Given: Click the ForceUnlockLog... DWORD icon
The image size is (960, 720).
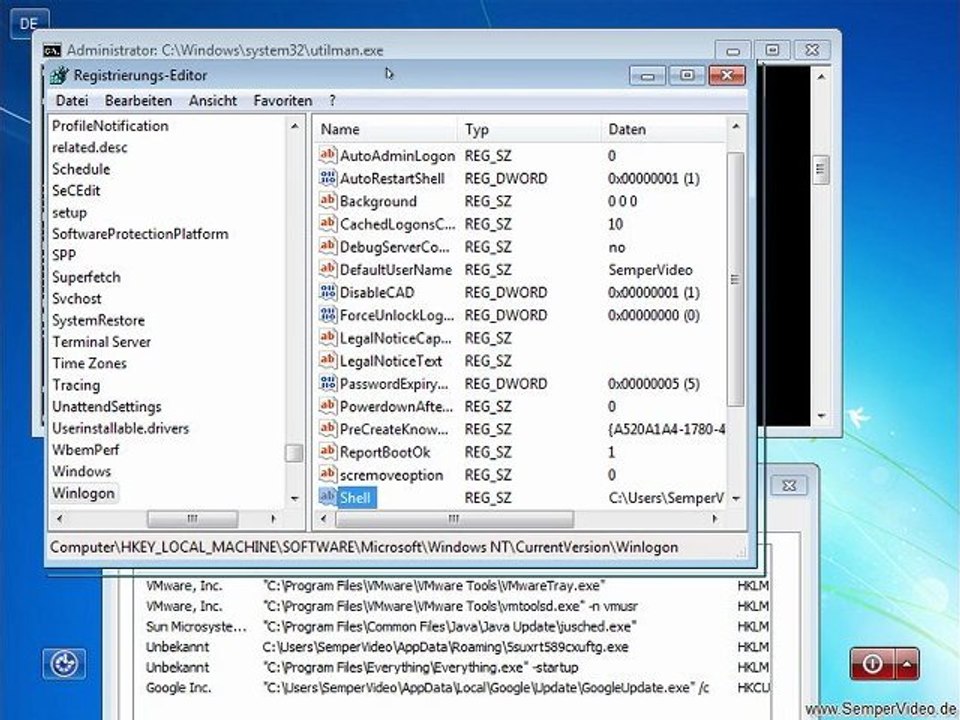Looking at the screenshot, I should click(x=328, y=315).
